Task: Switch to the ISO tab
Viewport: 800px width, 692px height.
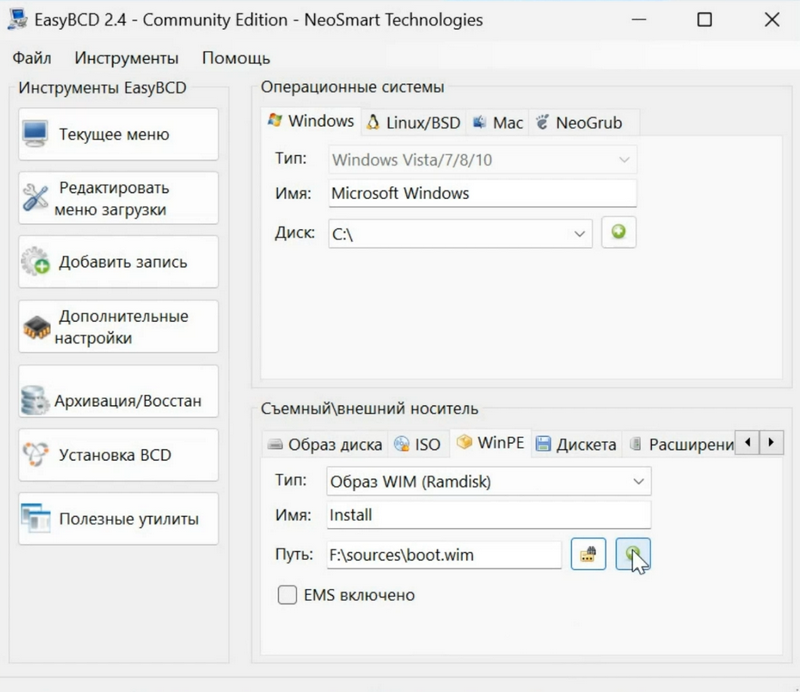Action: click(x=417, y=444)
